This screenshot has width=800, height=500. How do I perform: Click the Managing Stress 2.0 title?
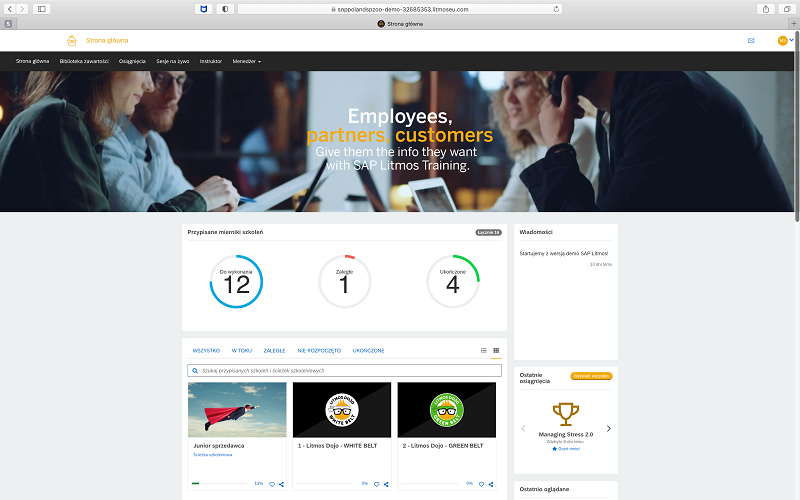(x=566, y=435)
